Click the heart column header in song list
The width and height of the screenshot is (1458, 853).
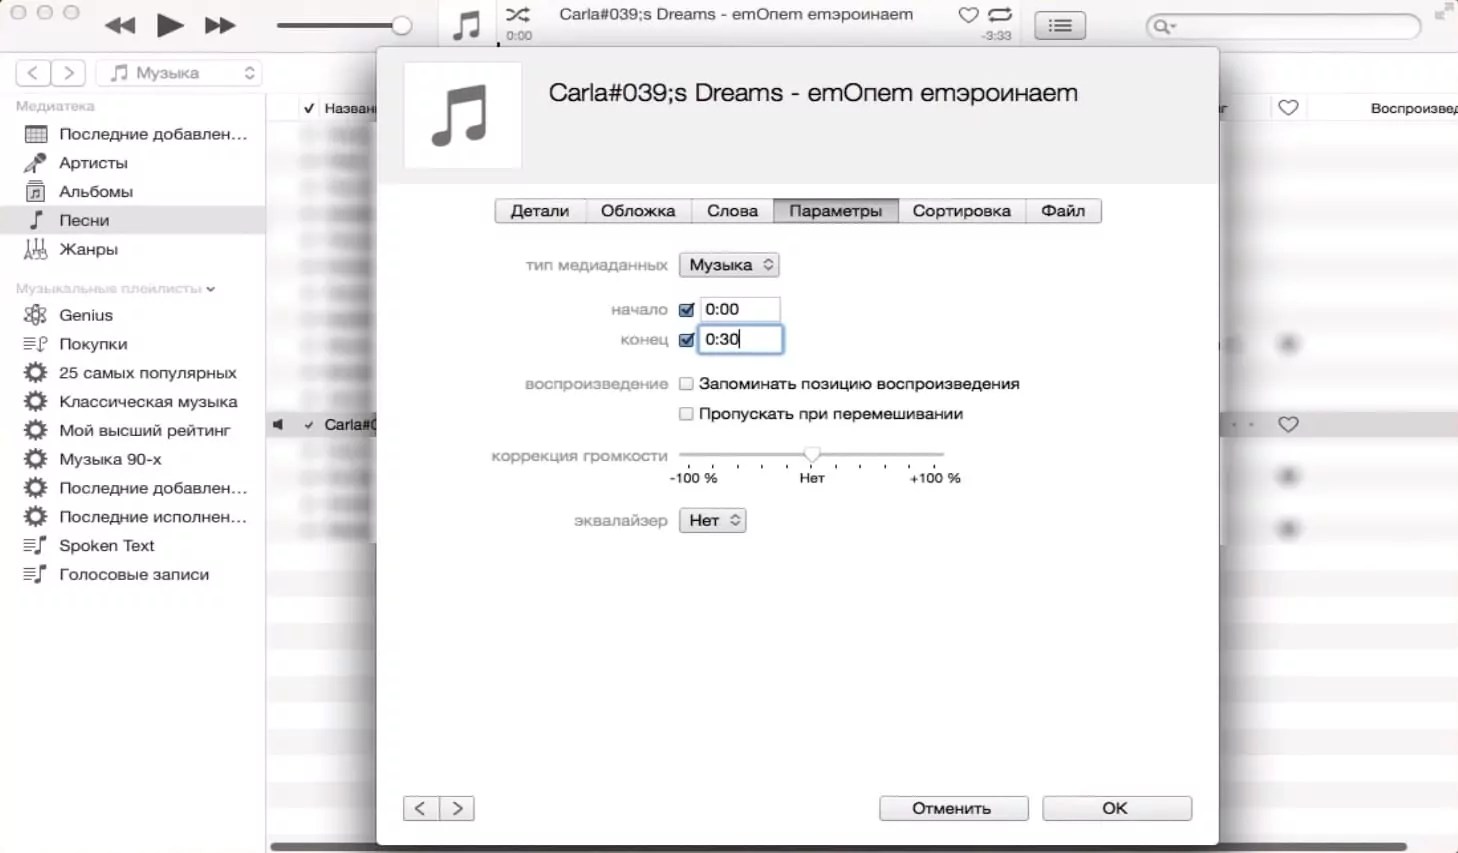click(1288, 108)
